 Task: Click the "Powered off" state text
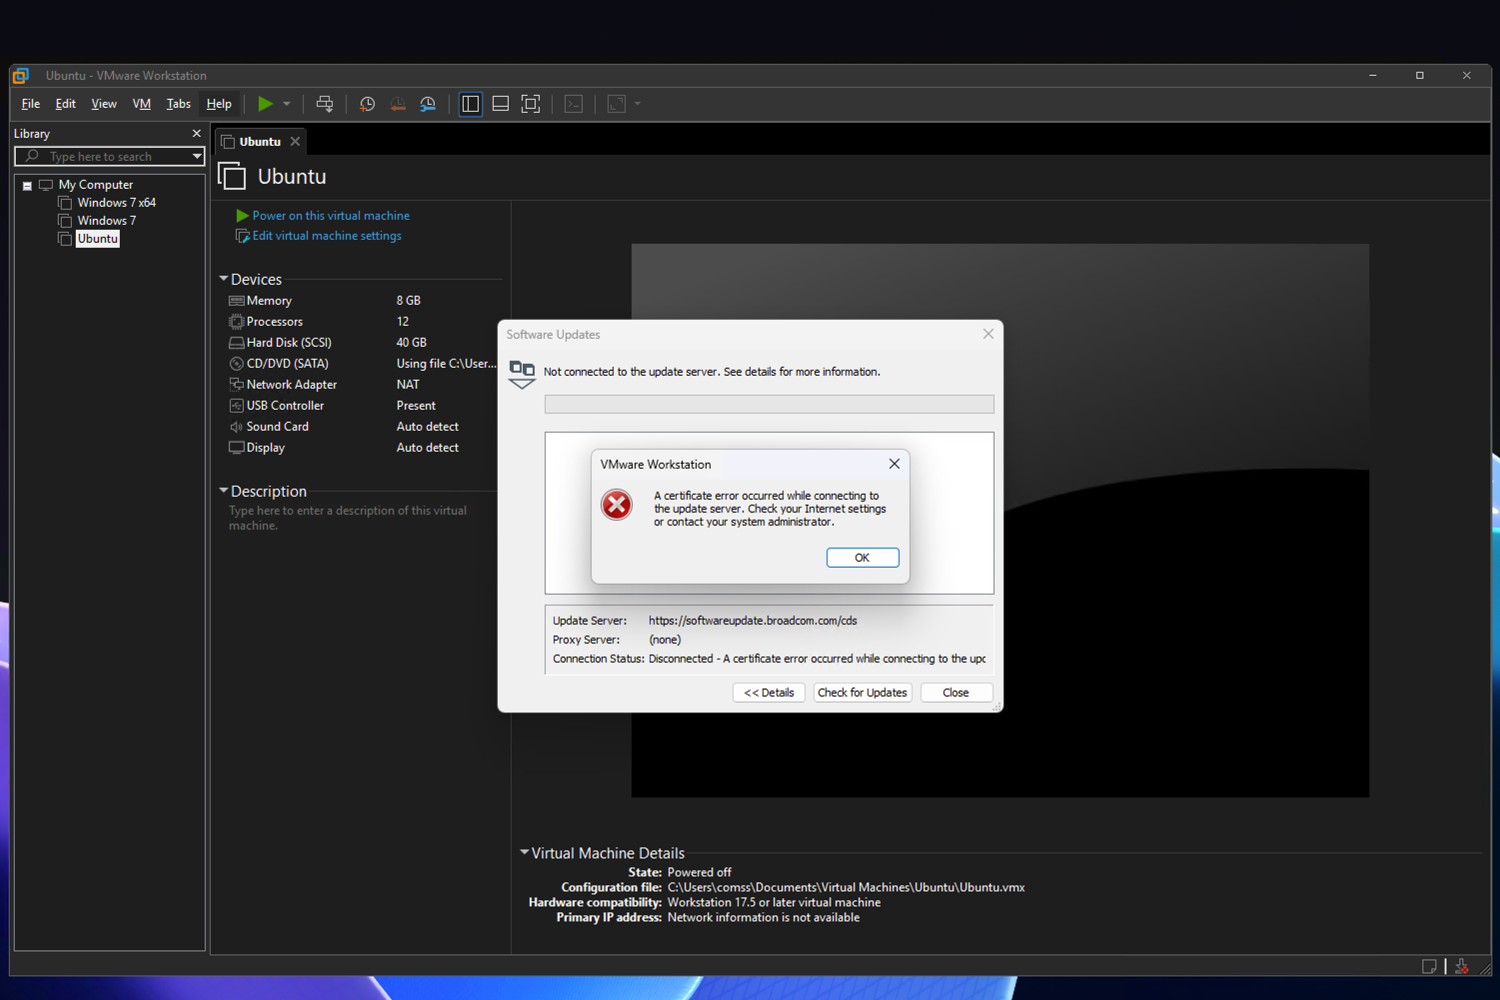pos(699,873)
